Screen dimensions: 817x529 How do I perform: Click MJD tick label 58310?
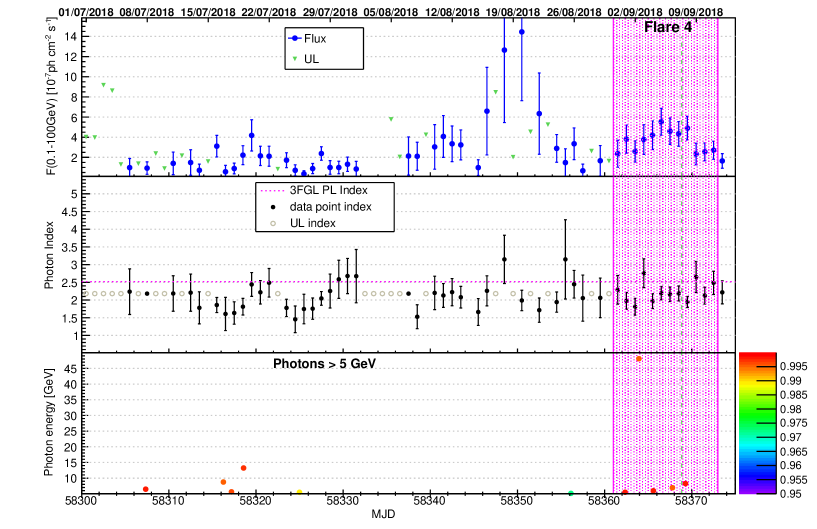[169, 501]
